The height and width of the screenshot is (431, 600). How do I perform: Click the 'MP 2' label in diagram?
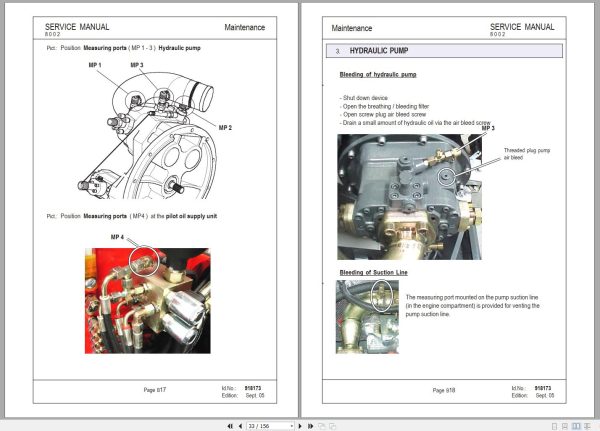pyautogui.click(x=225, y=128)
